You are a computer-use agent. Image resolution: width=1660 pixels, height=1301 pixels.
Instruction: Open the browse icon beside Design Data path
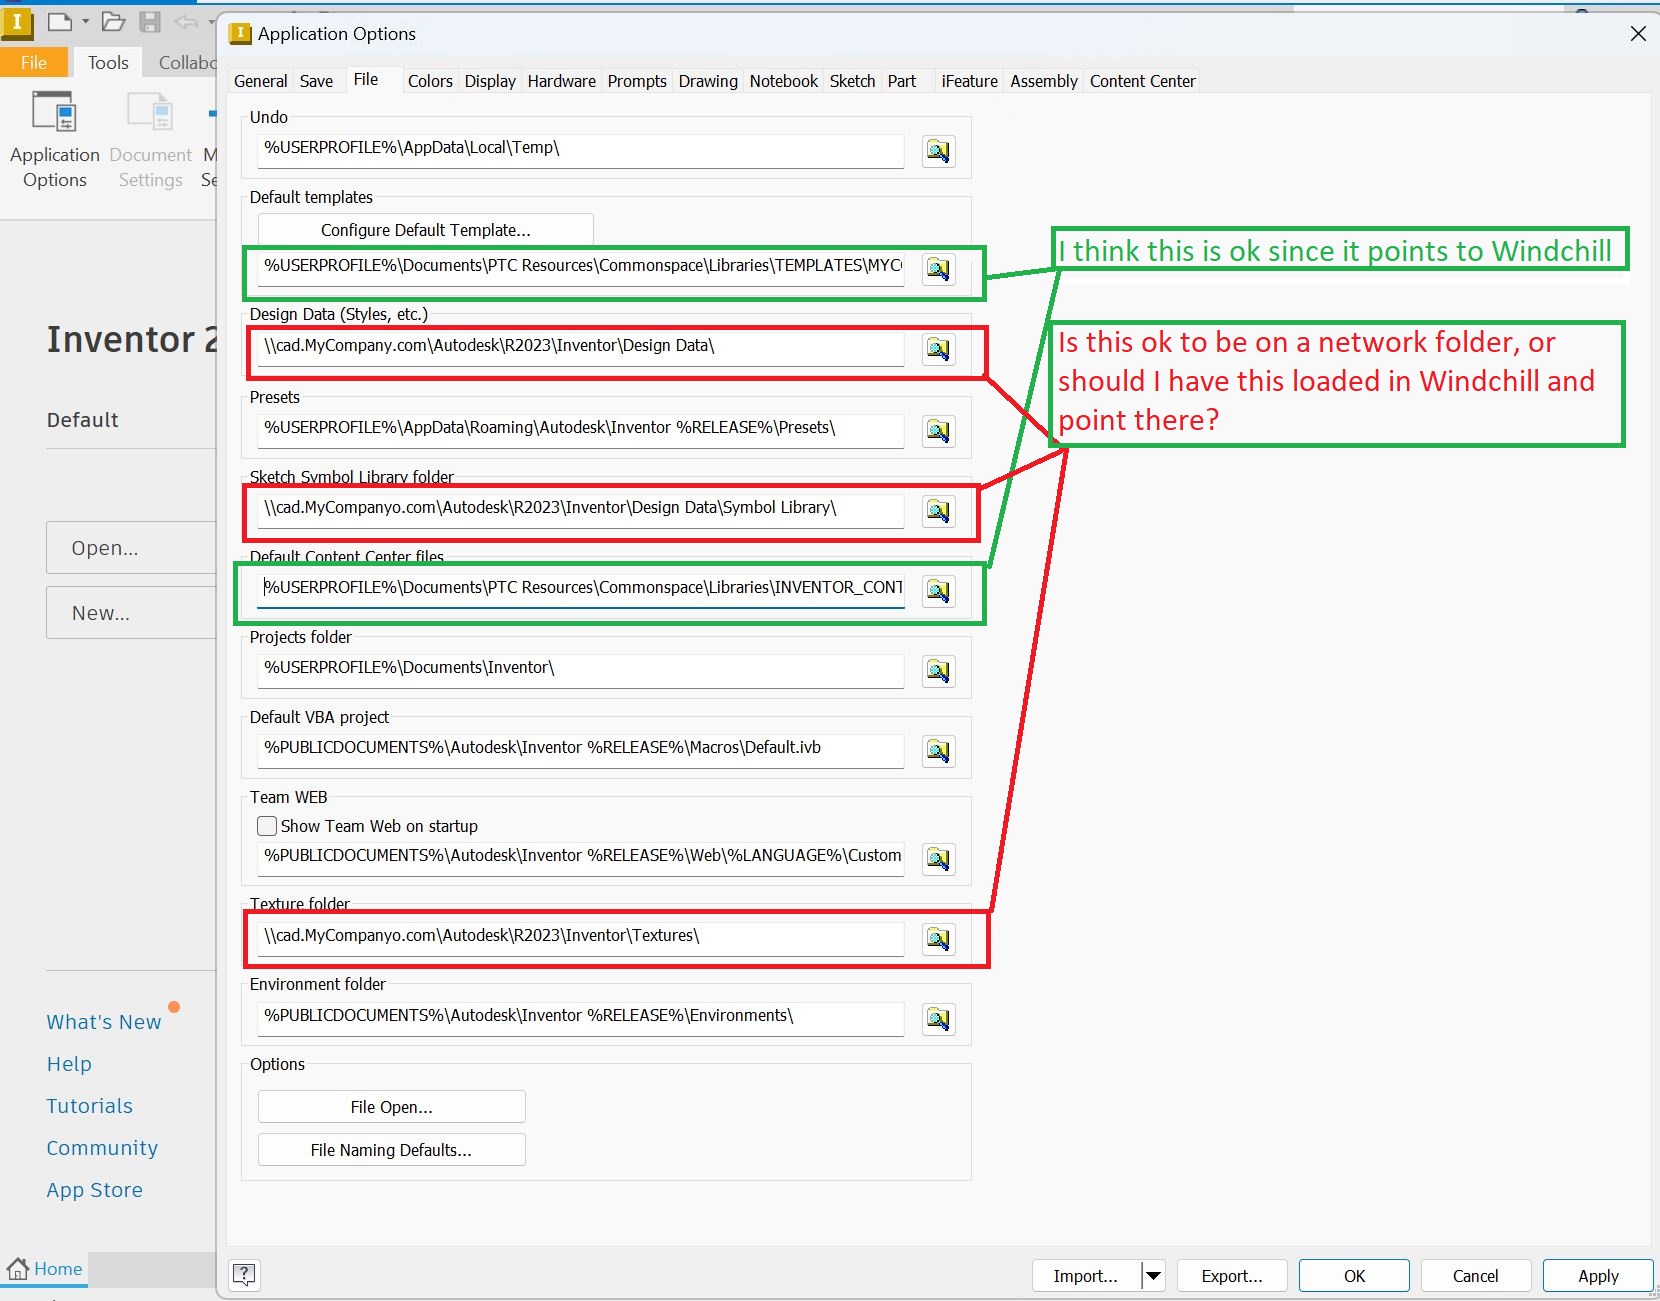pos(938,349)
